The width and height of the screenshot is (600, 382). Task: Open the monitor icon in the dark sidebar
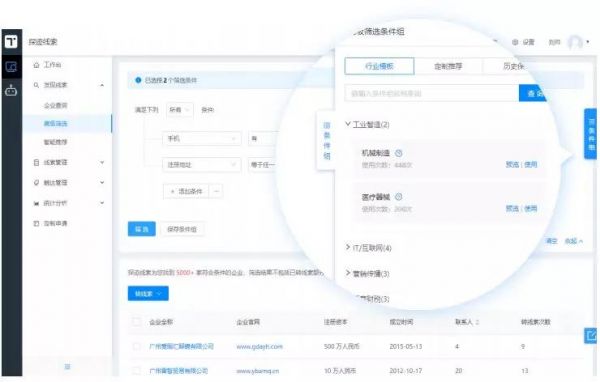coord(11,67)
